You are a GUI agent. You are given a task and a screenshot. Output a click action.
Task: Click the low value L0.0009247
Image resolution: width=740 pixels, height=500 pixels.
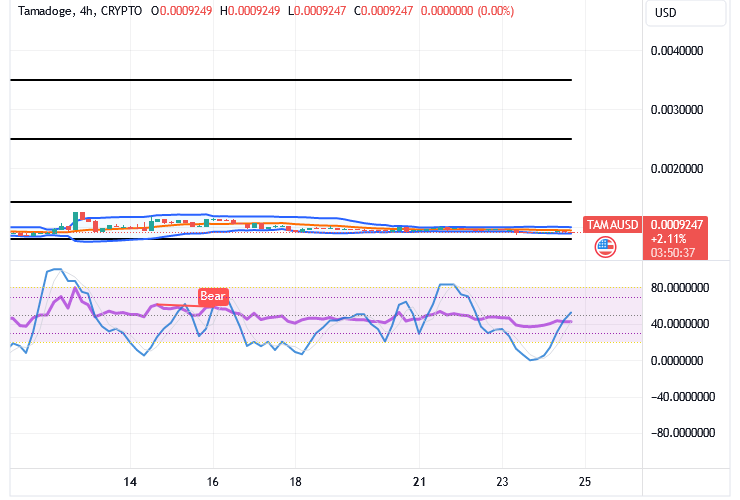click(317, 11)
